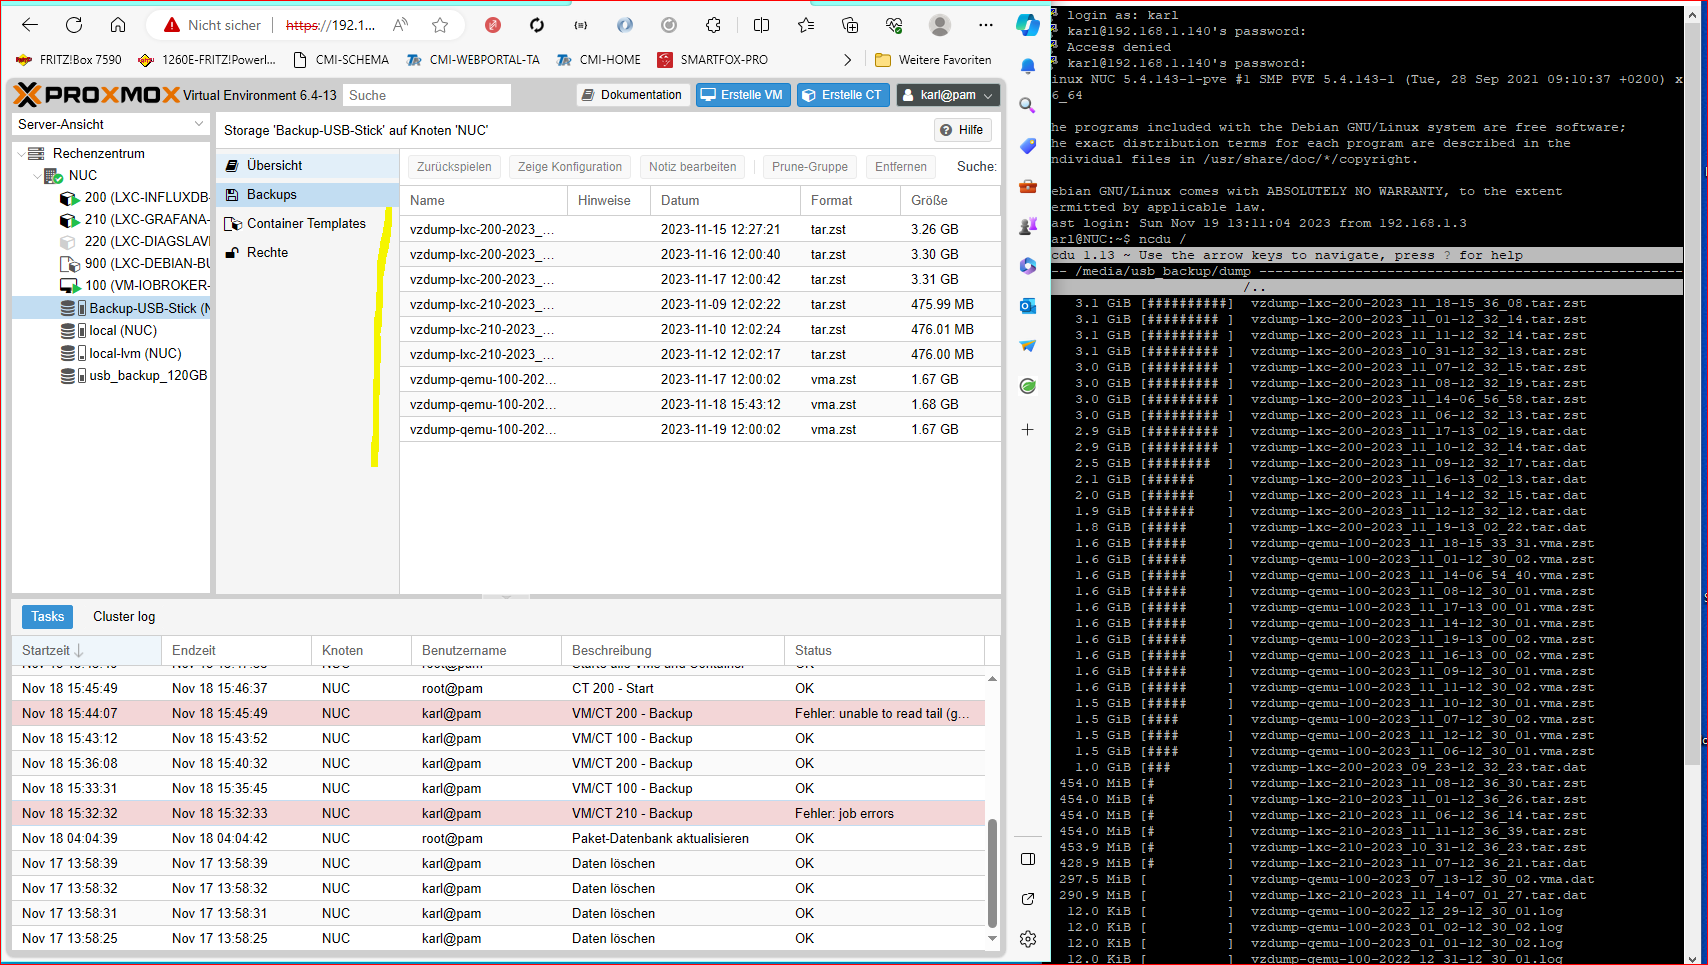Collapse the Rechenzentrum tree node

(21, 154)
